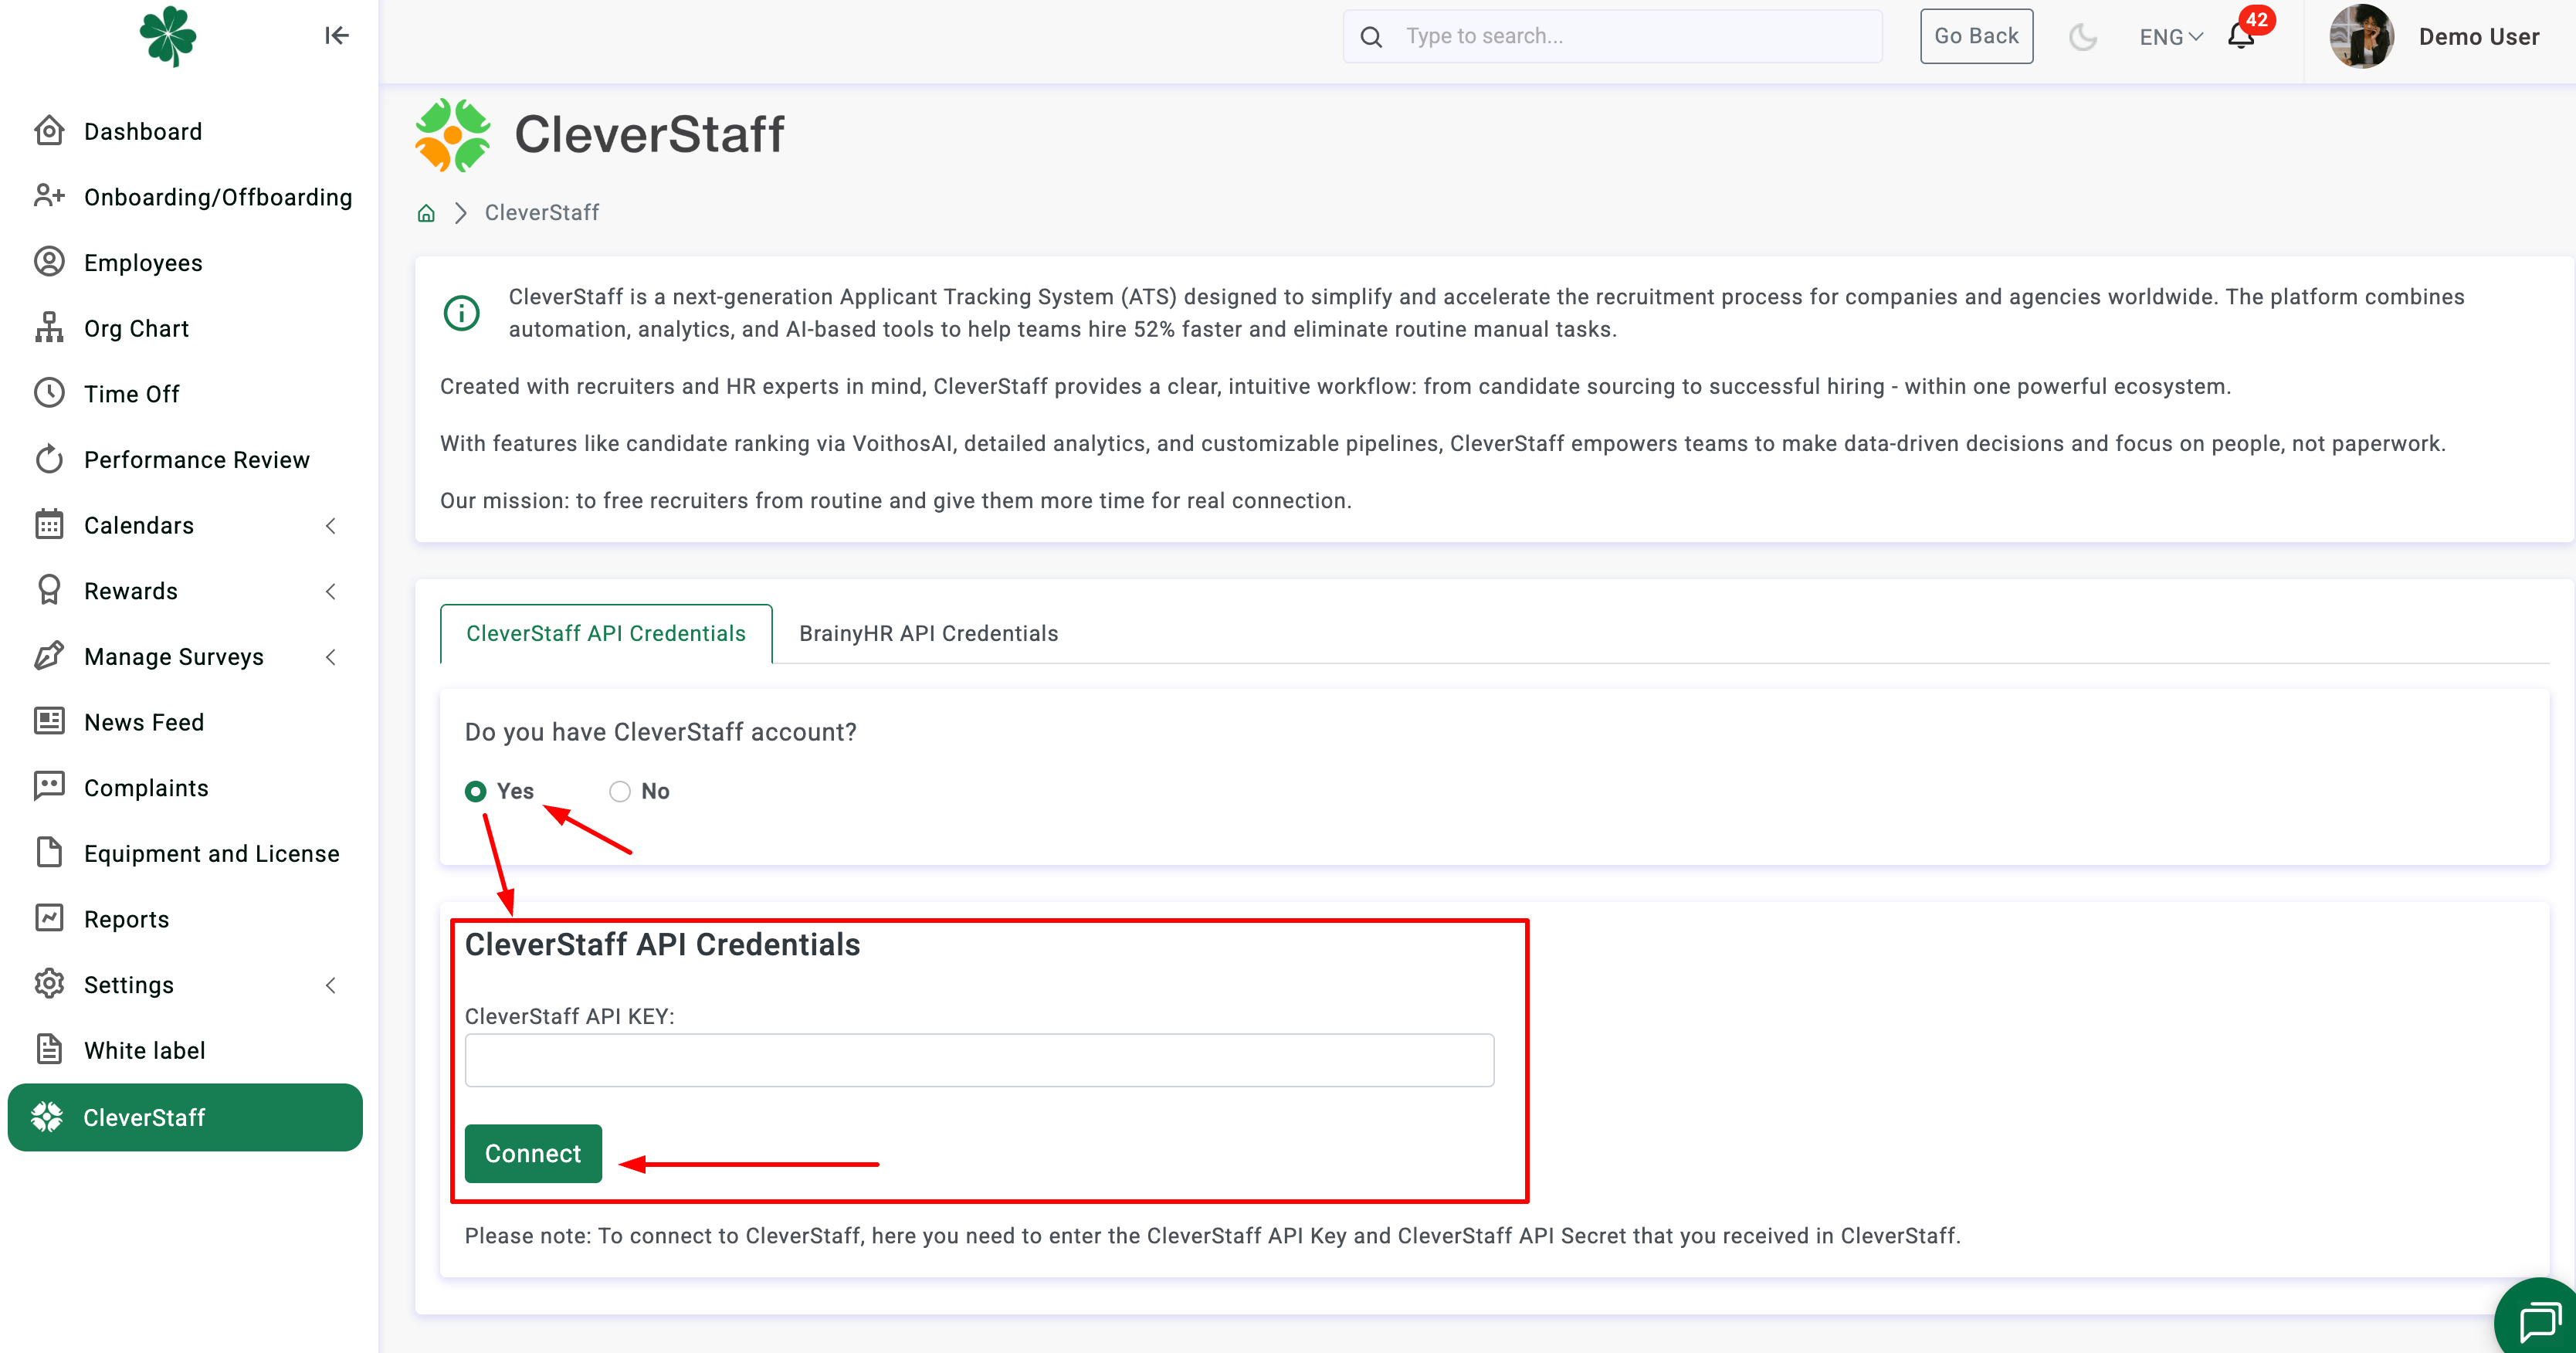
Task: Open the notifications bell
Action: click(x=2240, y=37)
